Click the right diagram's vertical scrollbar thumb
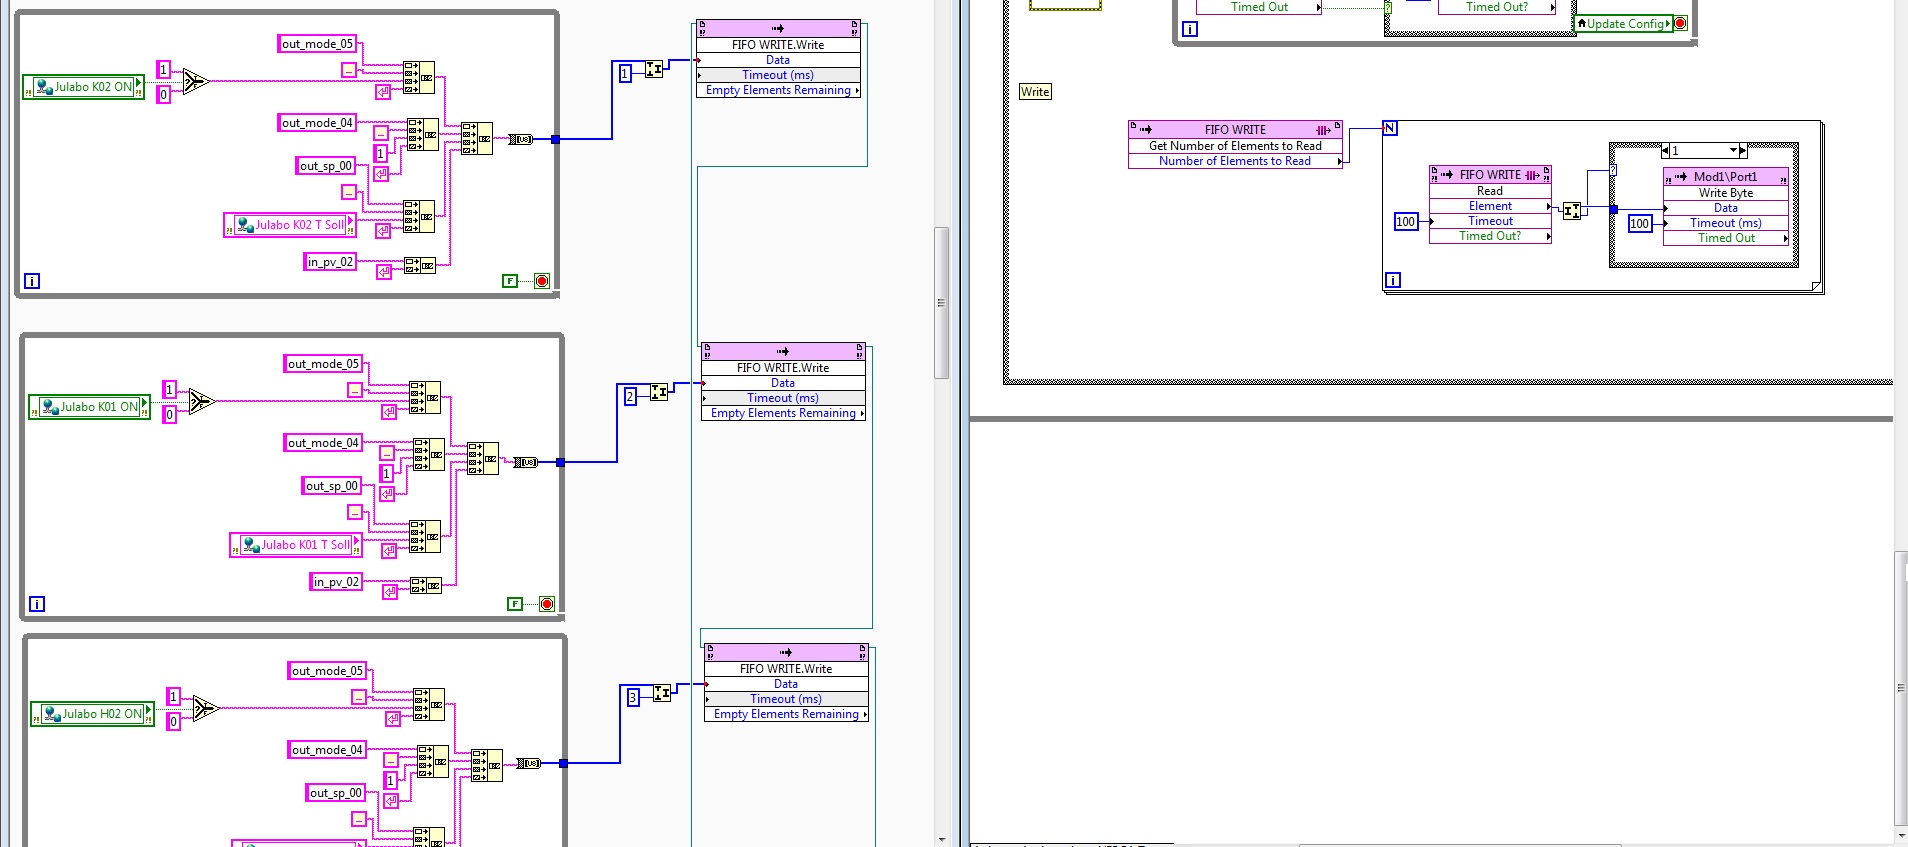This screenshot has width=1908, height=847. [1901, 687]
